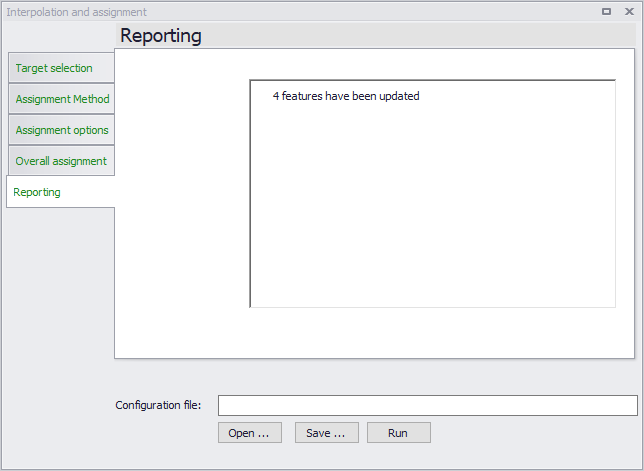
Task: Open the Target selection tab
Action: pyautogui.click(x=61, y=68)
